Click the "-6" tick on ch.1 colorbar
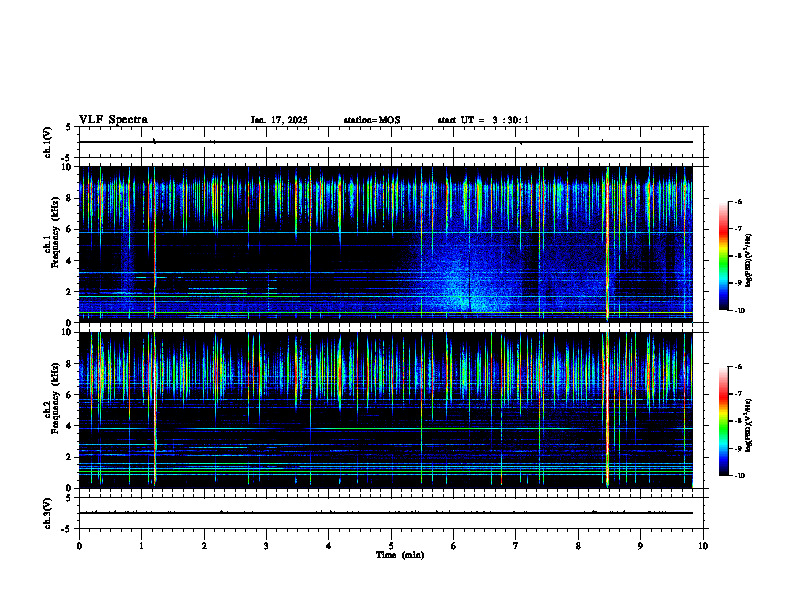792x612 pixels. coord(738,201)
